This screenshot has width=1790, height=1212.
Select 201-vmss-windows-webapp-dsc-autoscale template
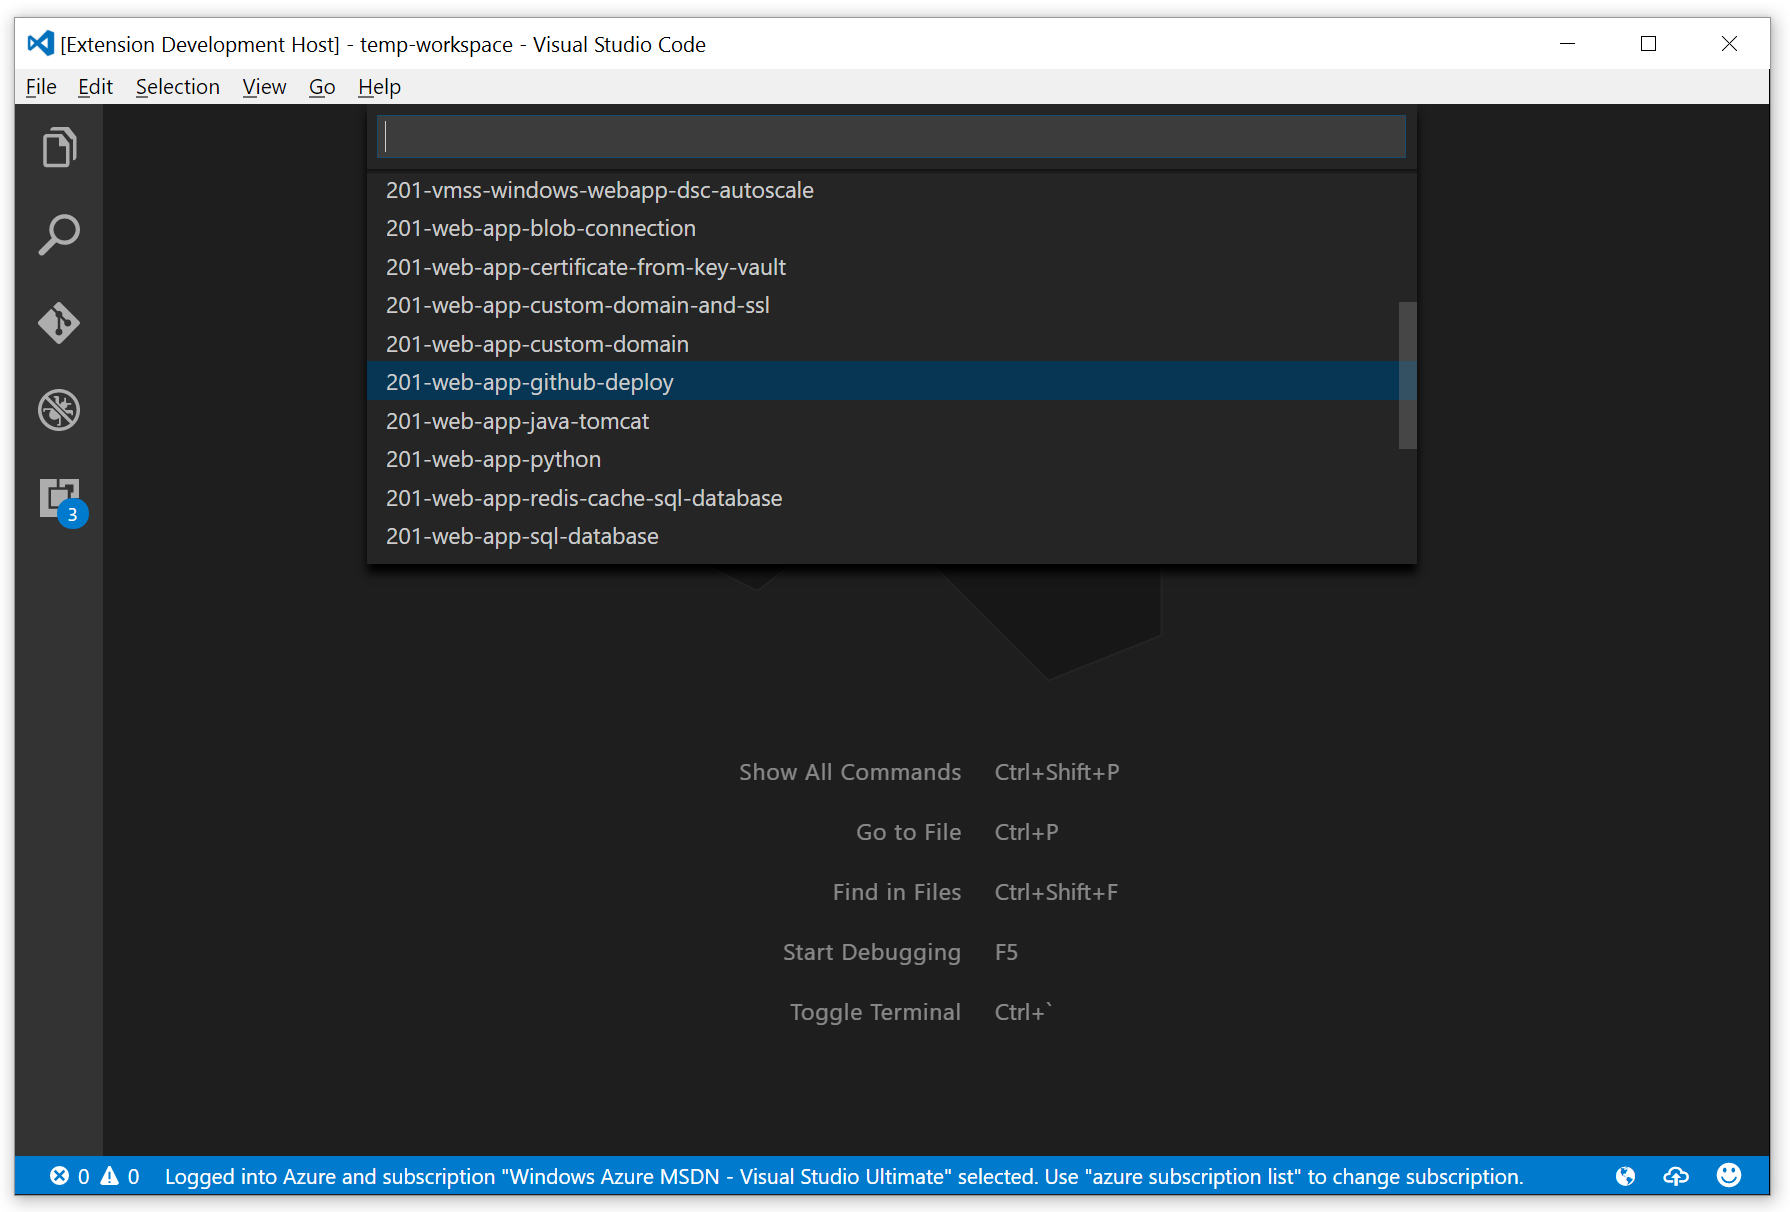[x=882, y=190]
